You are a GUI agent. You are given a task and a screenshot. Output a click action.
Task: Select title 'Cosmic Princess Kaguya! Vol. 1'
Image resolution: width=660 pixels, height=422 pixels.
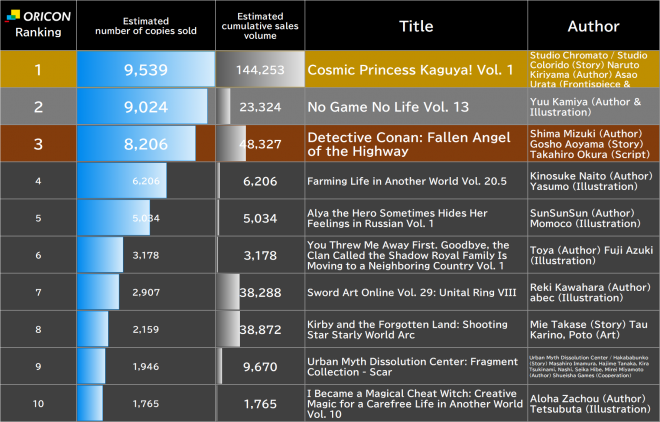point(410,70)
